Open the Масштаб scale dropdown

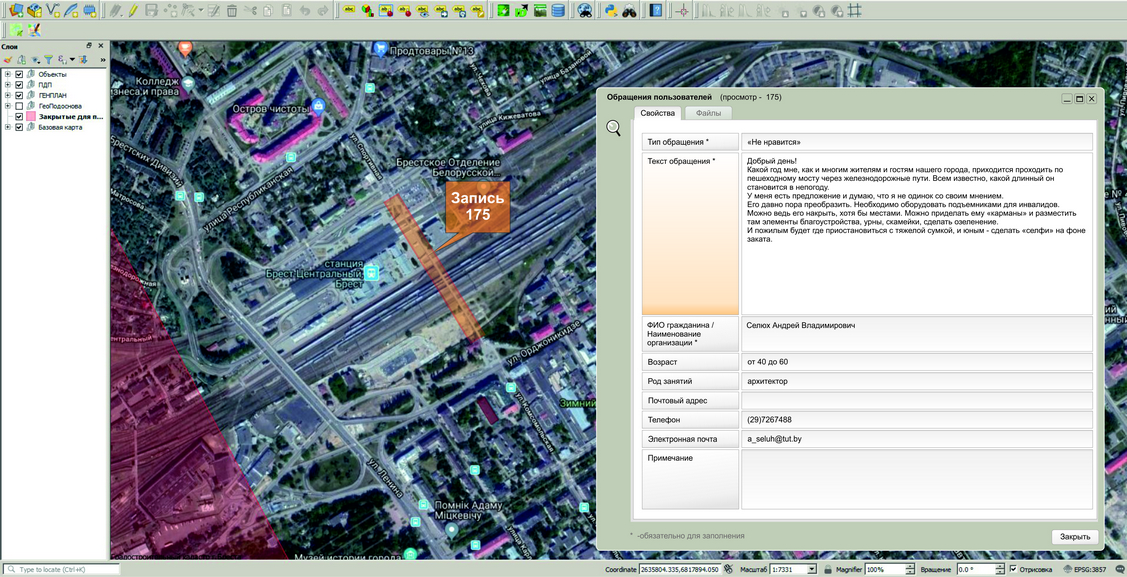pos(811,569)
